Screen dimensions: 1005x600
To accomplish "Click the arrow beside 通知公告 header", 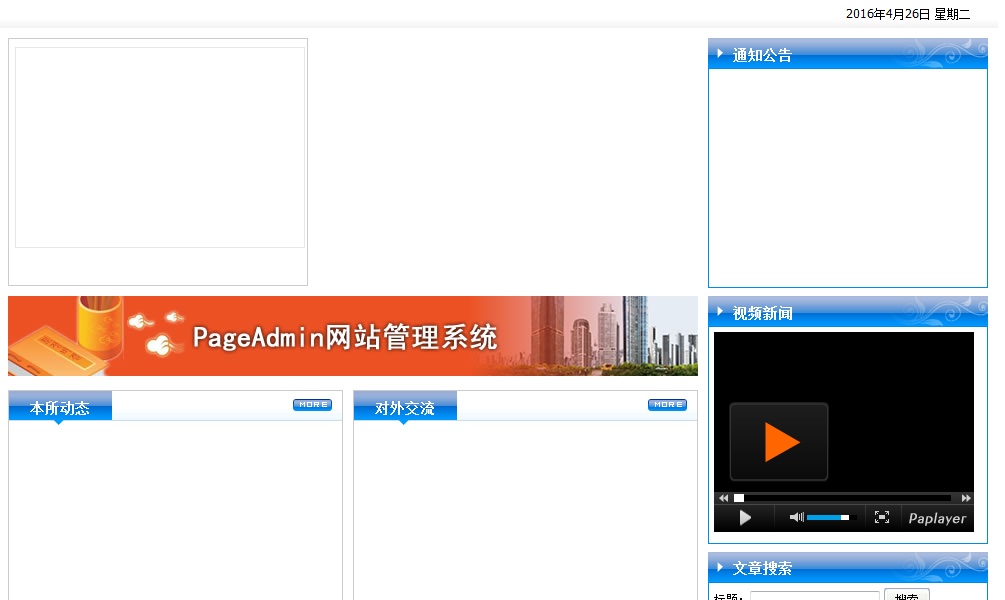I will (x=720, y=54).
